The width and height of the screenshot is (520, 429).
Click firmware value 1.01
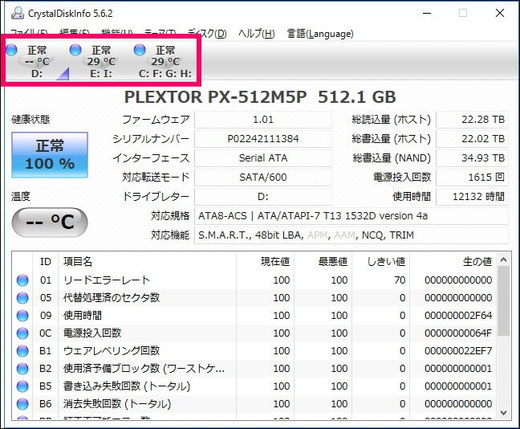pos(263,119)
